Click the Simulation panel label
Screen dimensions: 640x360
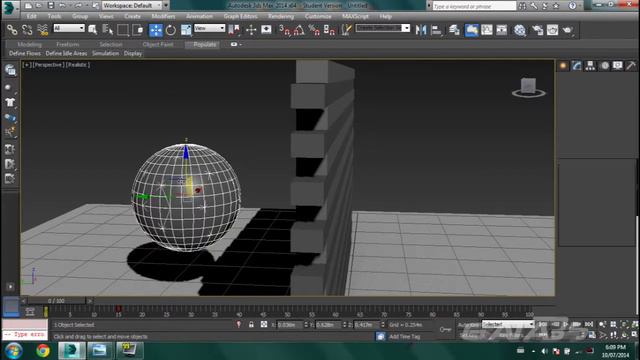[105, 53]
